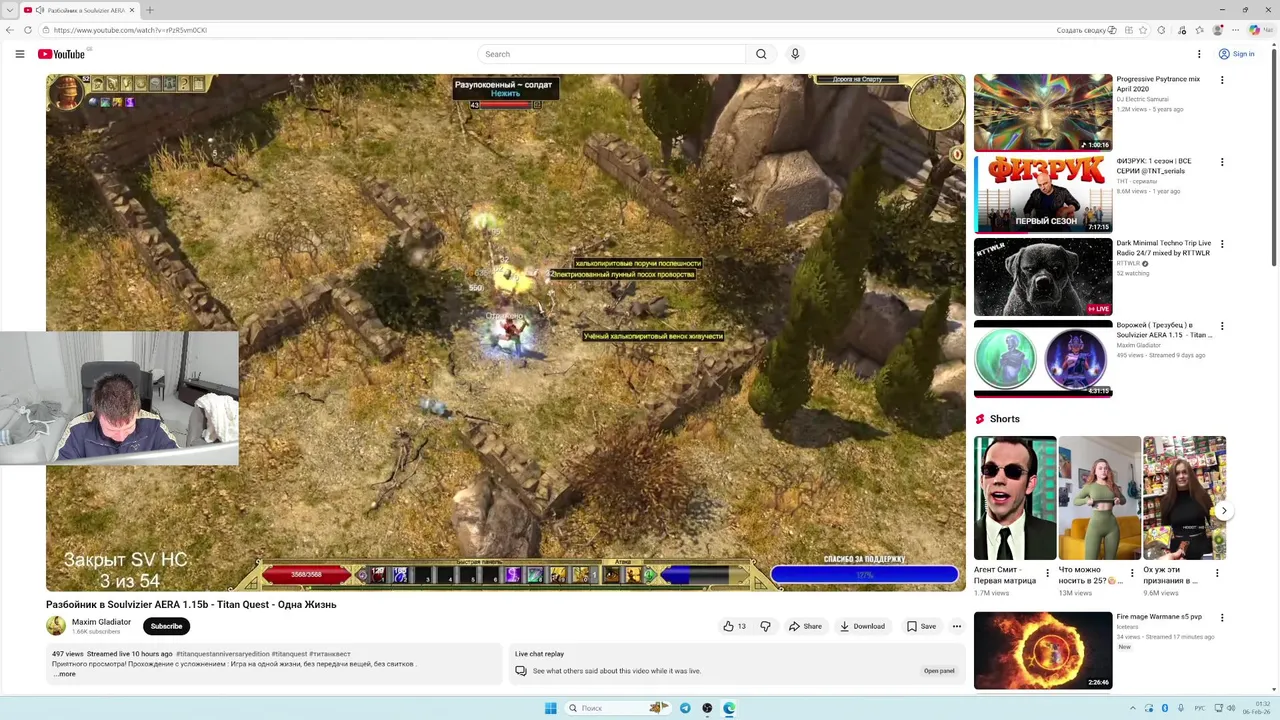
Task: Click Sign in button
Action: [x=1237, y=54]
